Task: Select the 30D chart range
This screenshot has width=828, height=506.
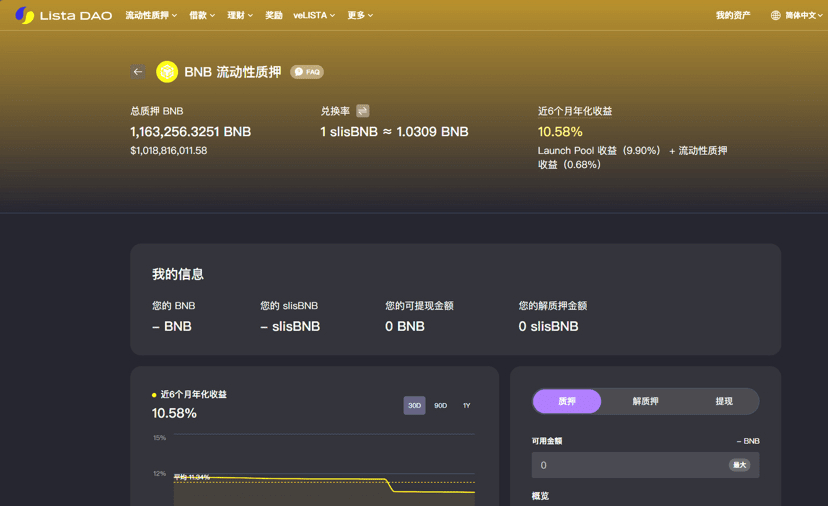Action: (x=415, y=406)
